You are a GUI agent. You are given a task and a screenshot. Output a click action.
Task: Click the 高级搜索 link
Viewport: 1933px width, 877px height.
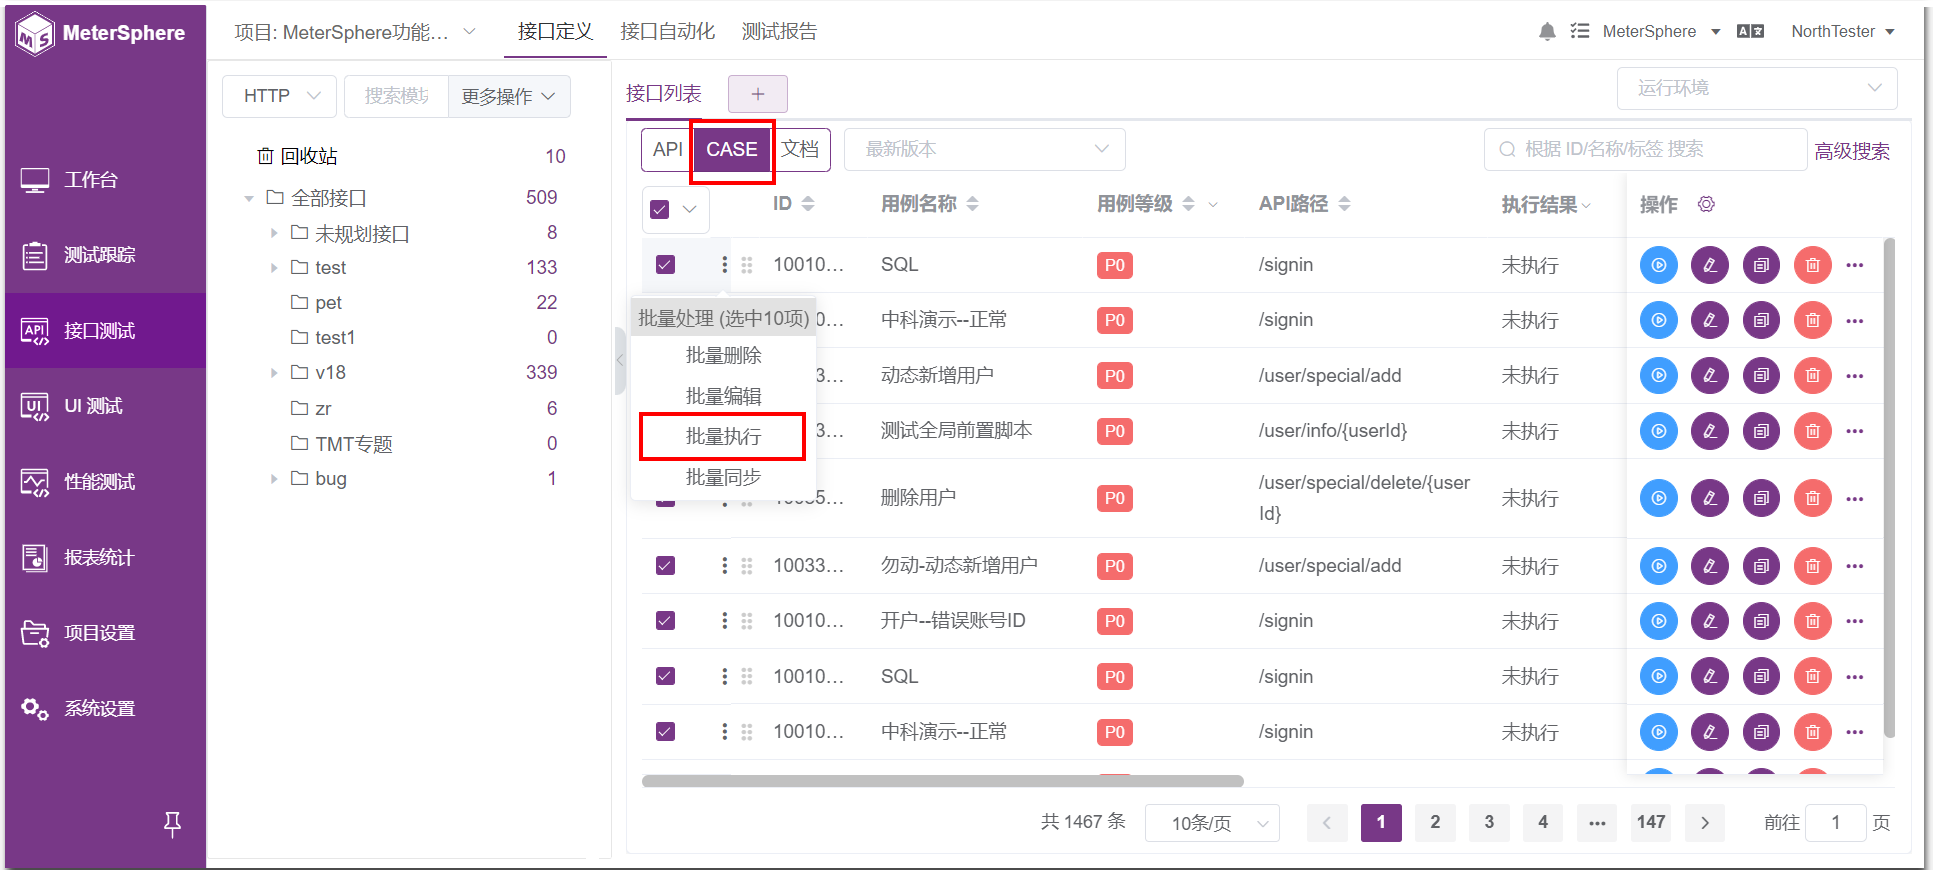1852,151
